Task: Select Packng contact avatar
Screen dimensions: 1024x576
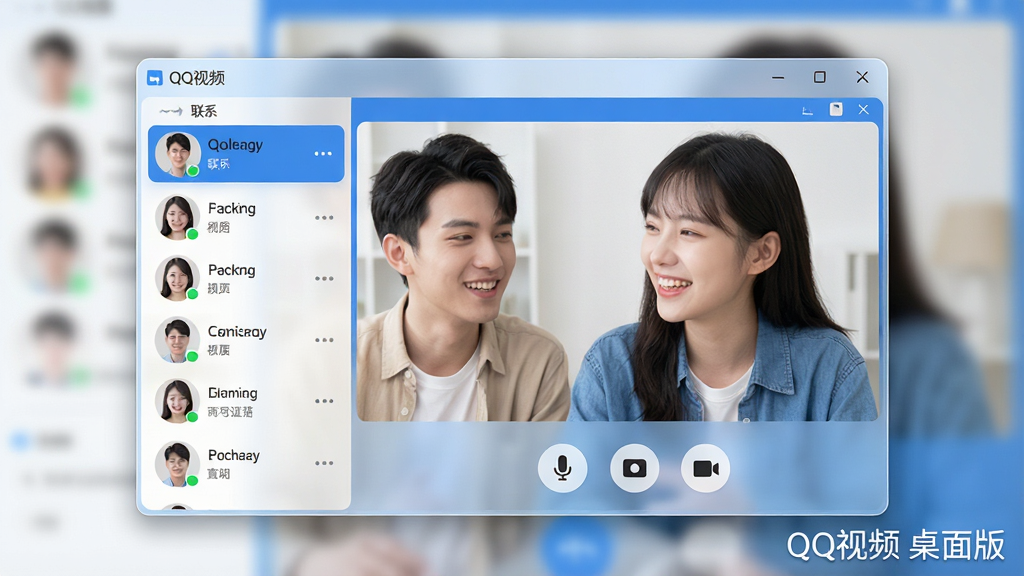Action: click(x=178, y=278)
